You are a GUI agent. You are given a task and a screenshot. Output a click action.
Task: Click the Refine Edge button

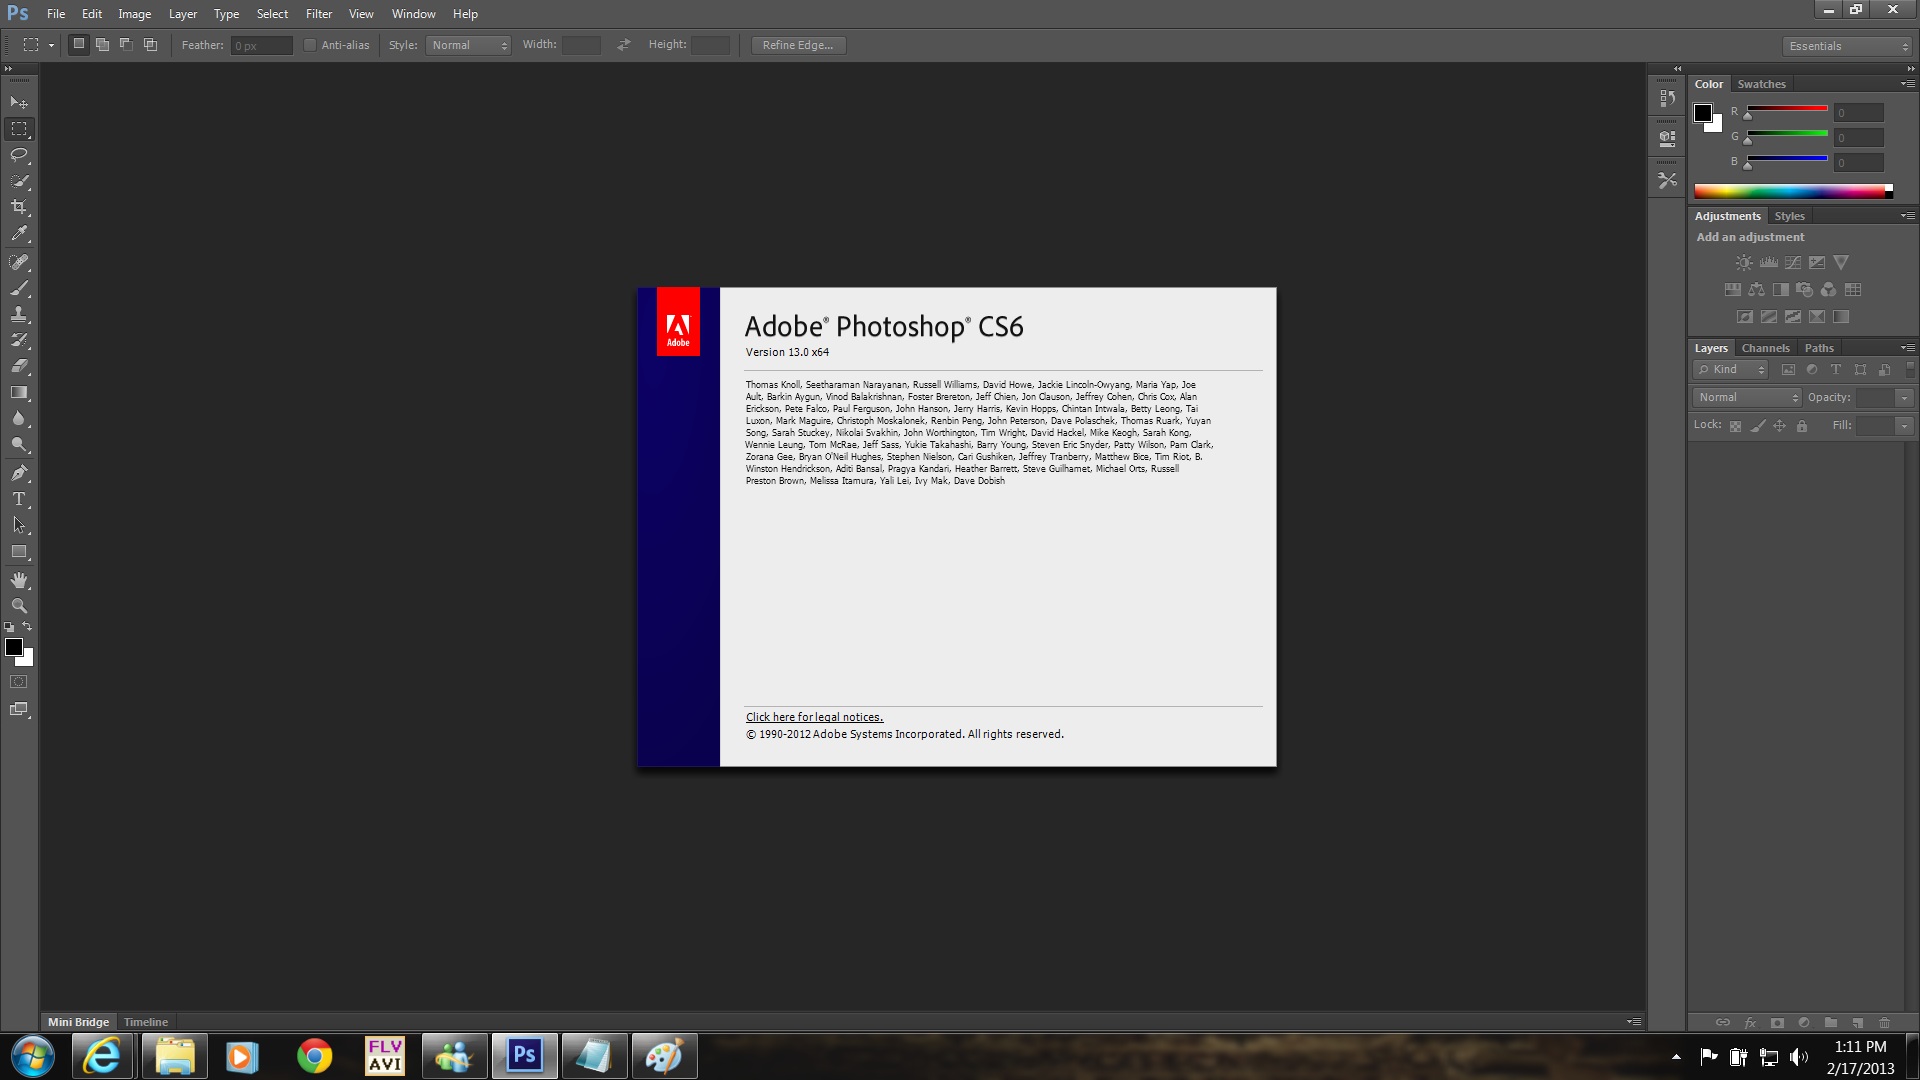point(795,44)
